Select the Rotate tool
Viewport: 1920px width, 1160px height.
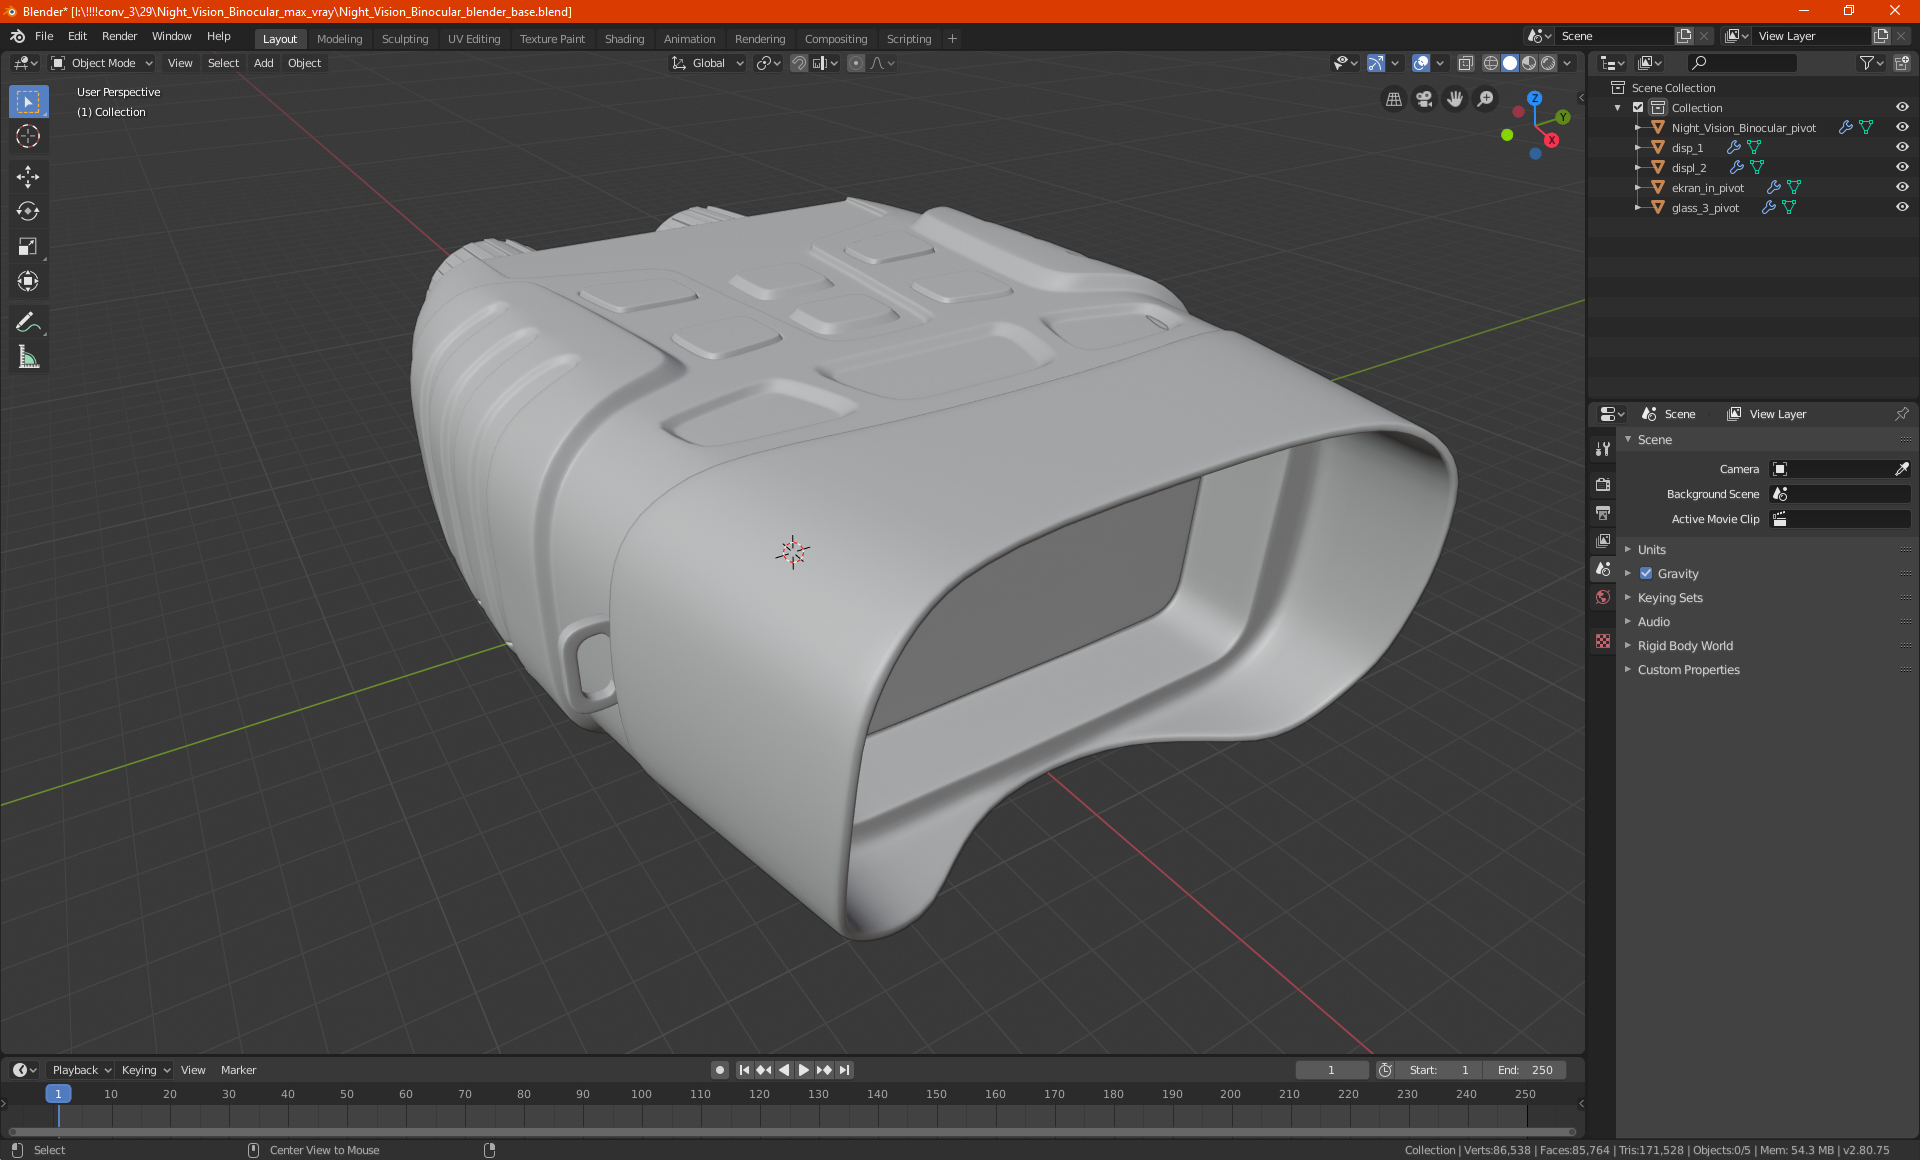click(x=28, y=211)
